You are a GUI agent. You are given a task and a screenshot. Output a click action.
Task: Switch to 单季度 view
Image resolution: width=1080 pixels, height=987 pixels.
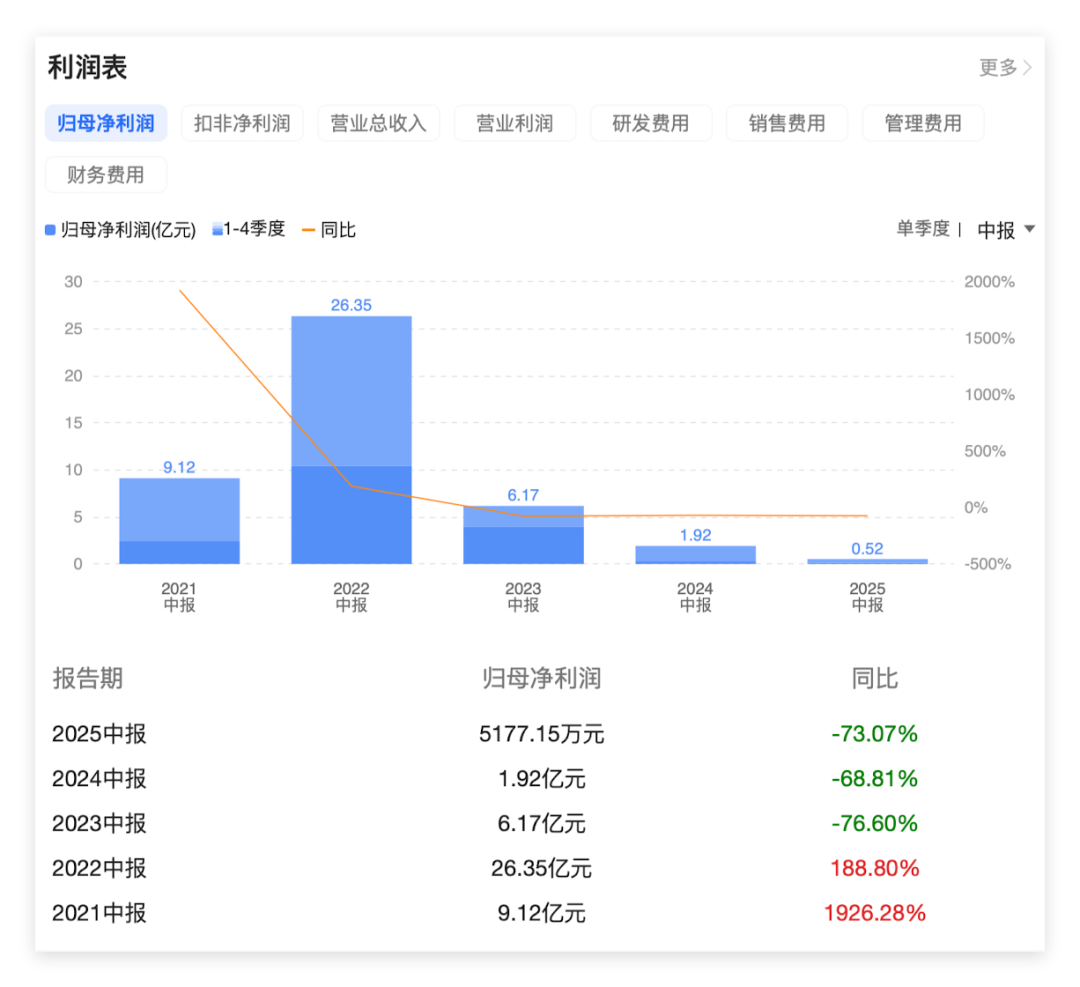[923, 230]
